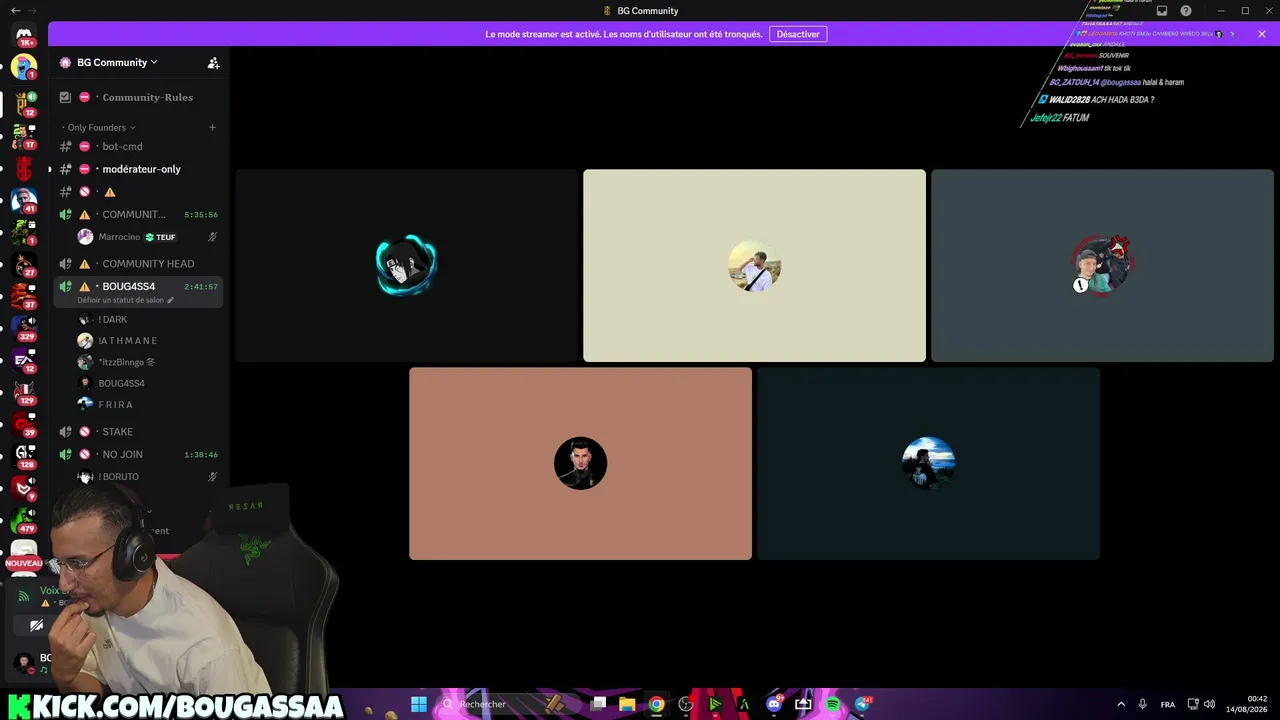Join the COMMUNITY HEAD voice channel
The image size is (1280, 720).
tap(138, 264)
